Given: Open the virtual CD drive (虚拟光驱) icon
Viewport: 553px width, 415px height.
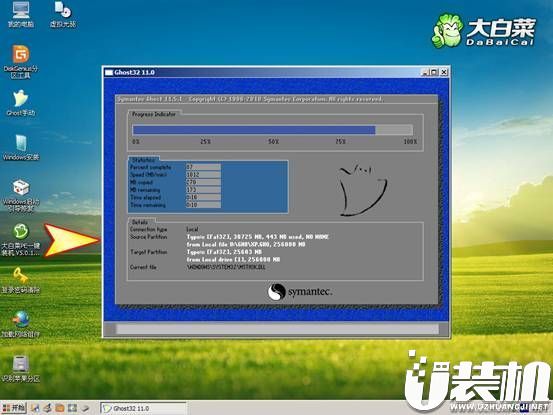Looking at the screenshot, I should 63,14.
